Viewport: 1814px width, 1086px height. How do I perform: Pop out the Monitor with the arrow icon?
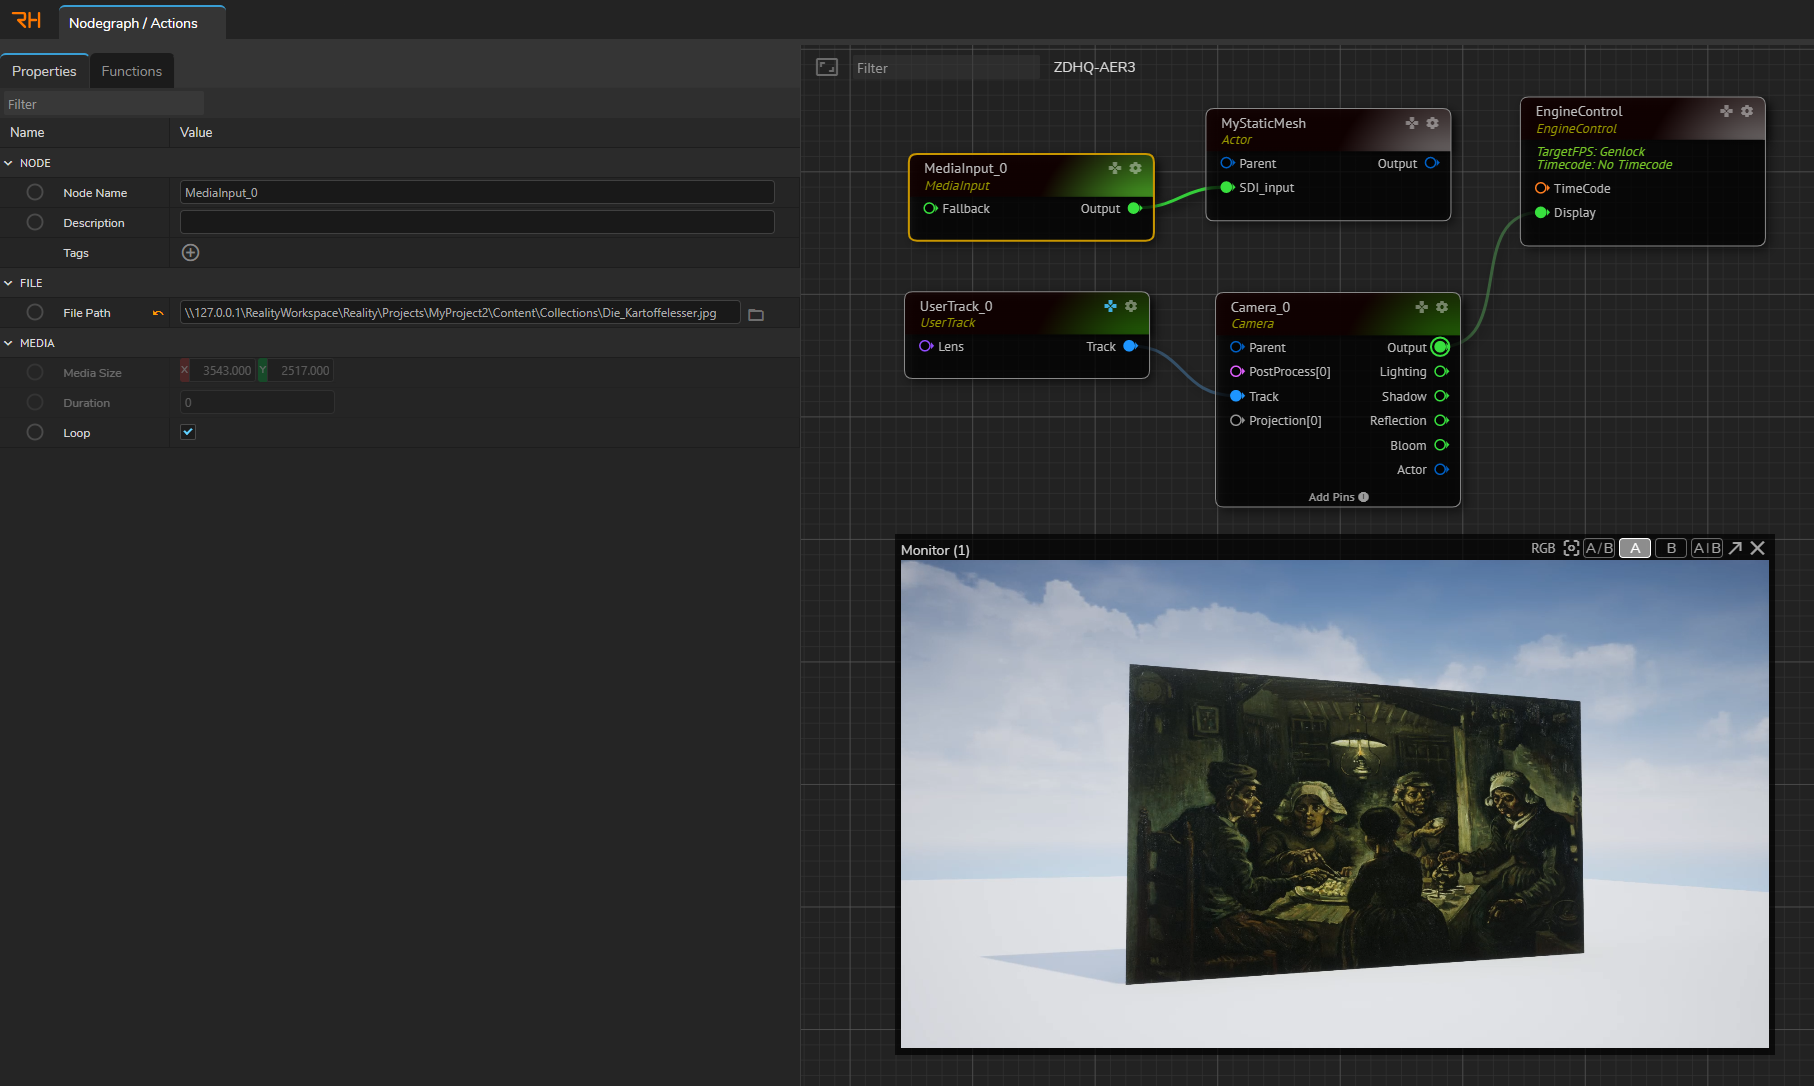[x=1735, y=548]
